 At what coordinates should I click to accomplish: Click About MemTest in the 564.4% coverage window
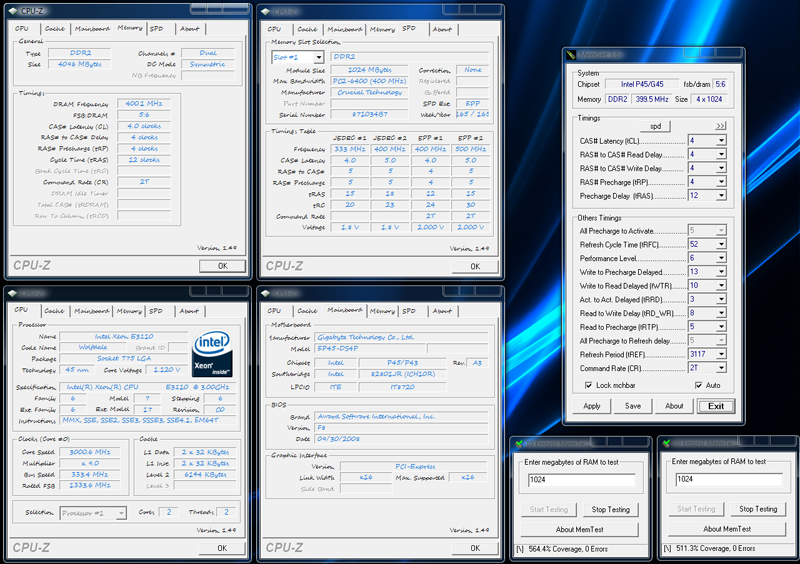point(580,530)
